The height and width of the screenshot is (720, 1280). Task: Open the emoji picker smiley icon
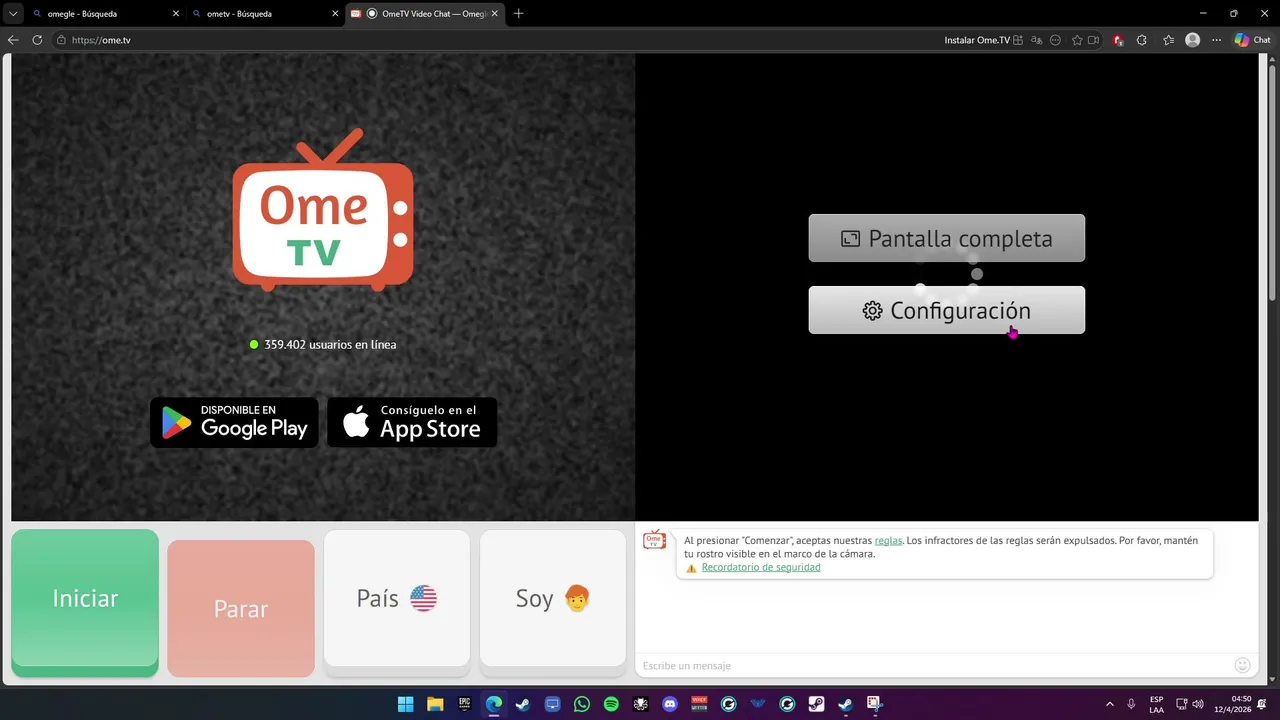1243,665
